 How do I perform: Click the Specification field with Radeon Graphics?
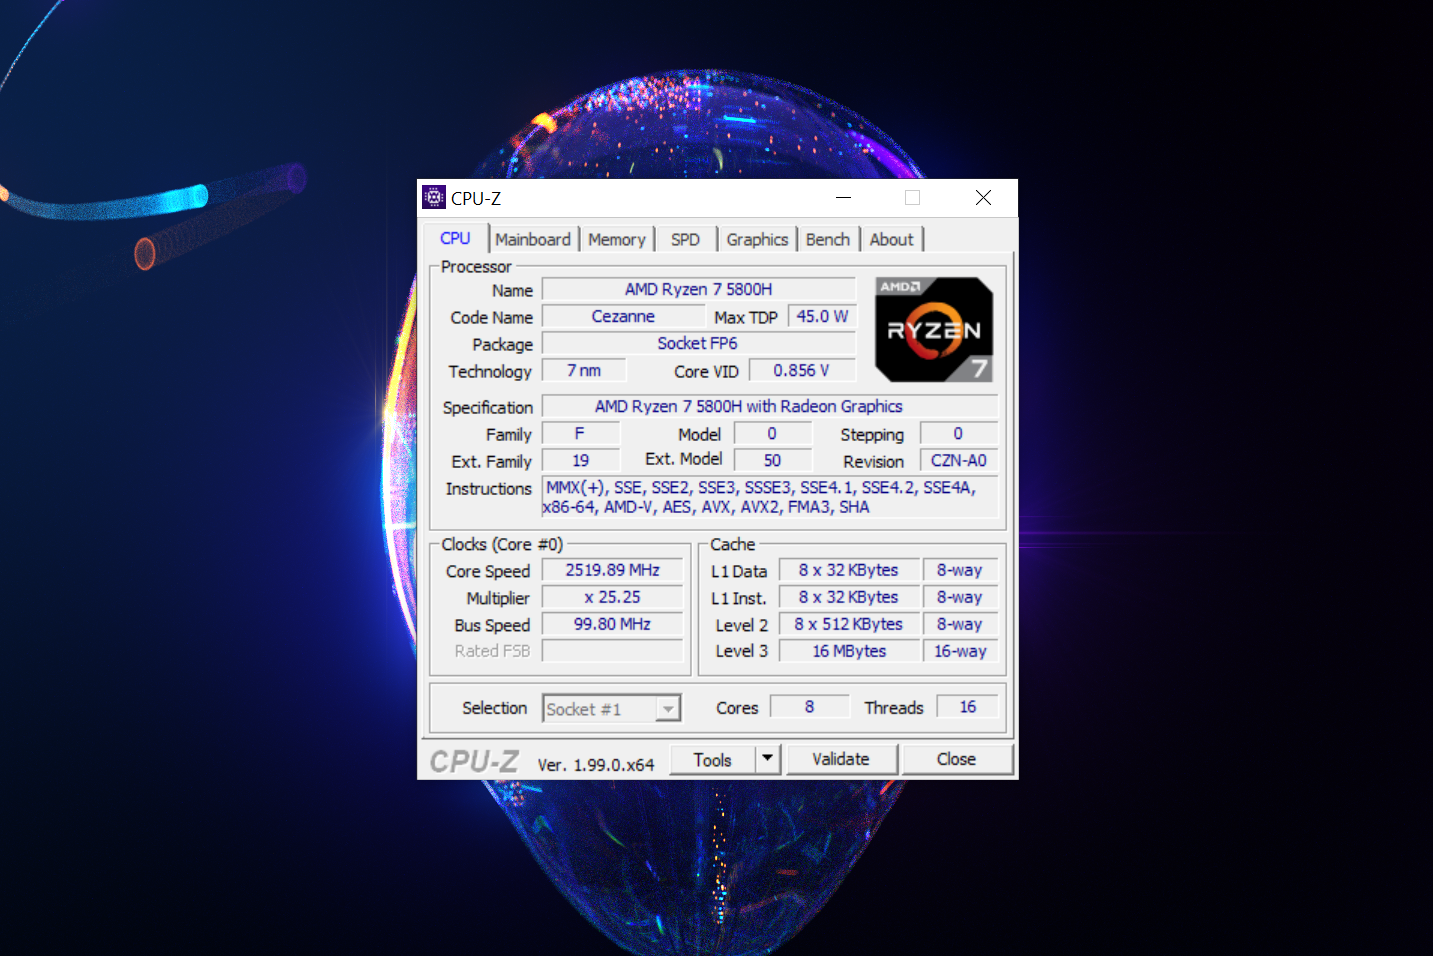pyautogui.click(x=770, y=406)
